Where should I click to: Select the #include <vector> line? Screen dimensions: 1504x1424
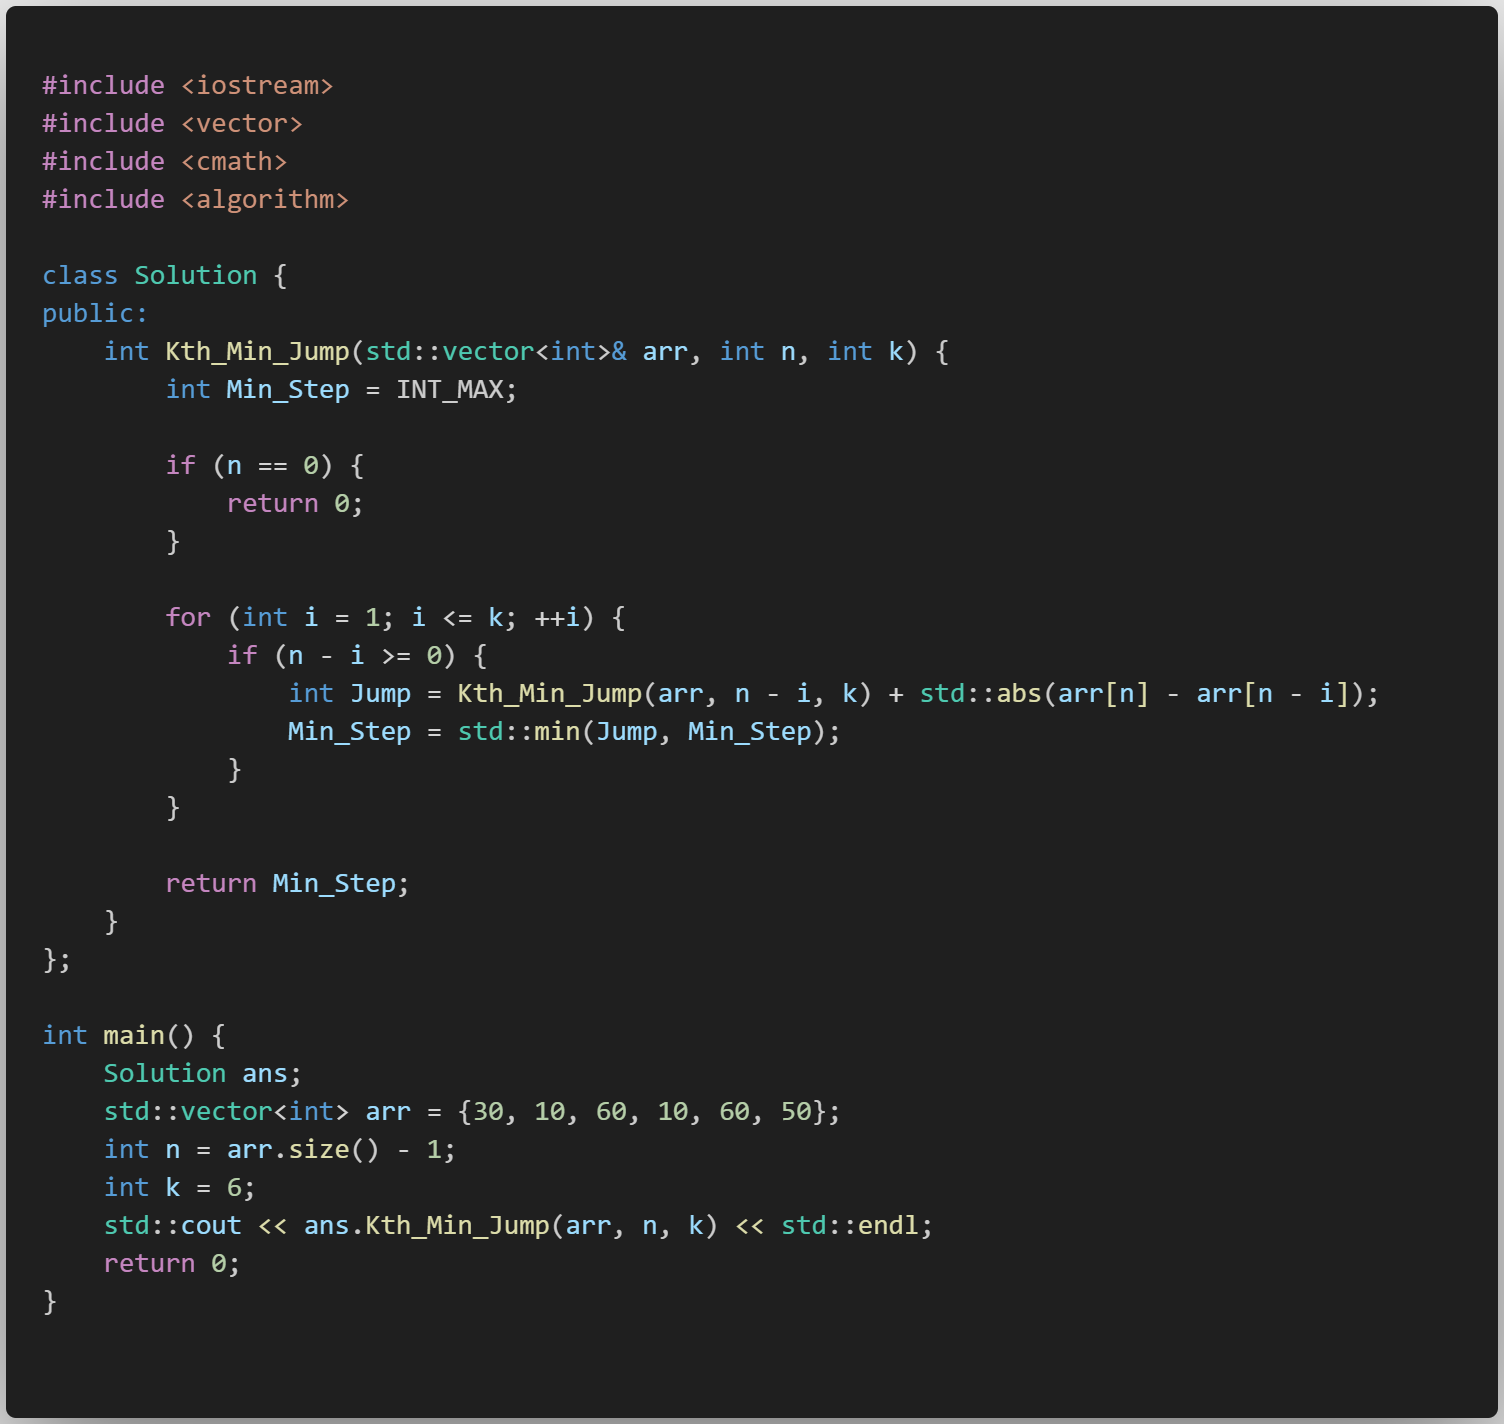click(172, 123)
